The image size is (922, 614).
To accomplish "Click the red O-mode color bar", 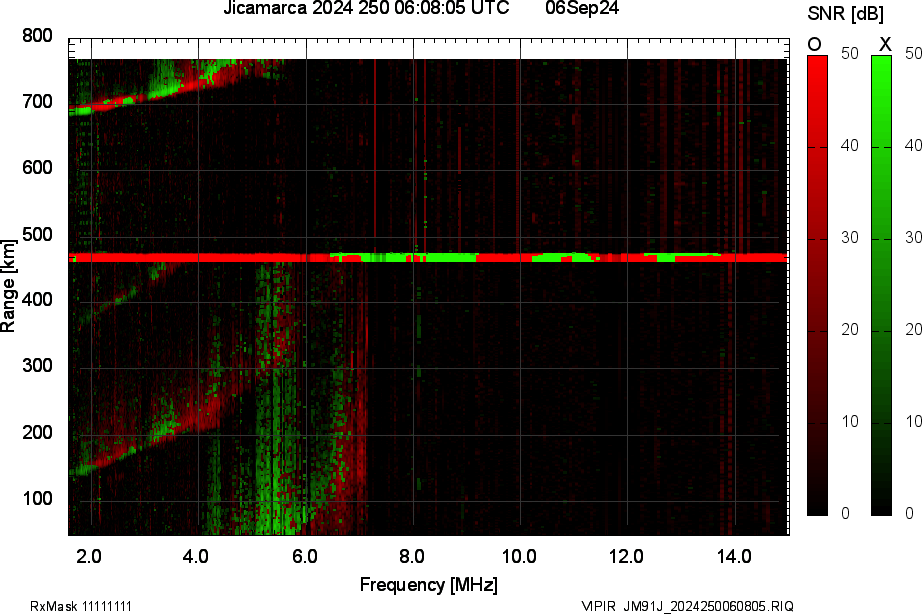I will click(x=817, y=285).
